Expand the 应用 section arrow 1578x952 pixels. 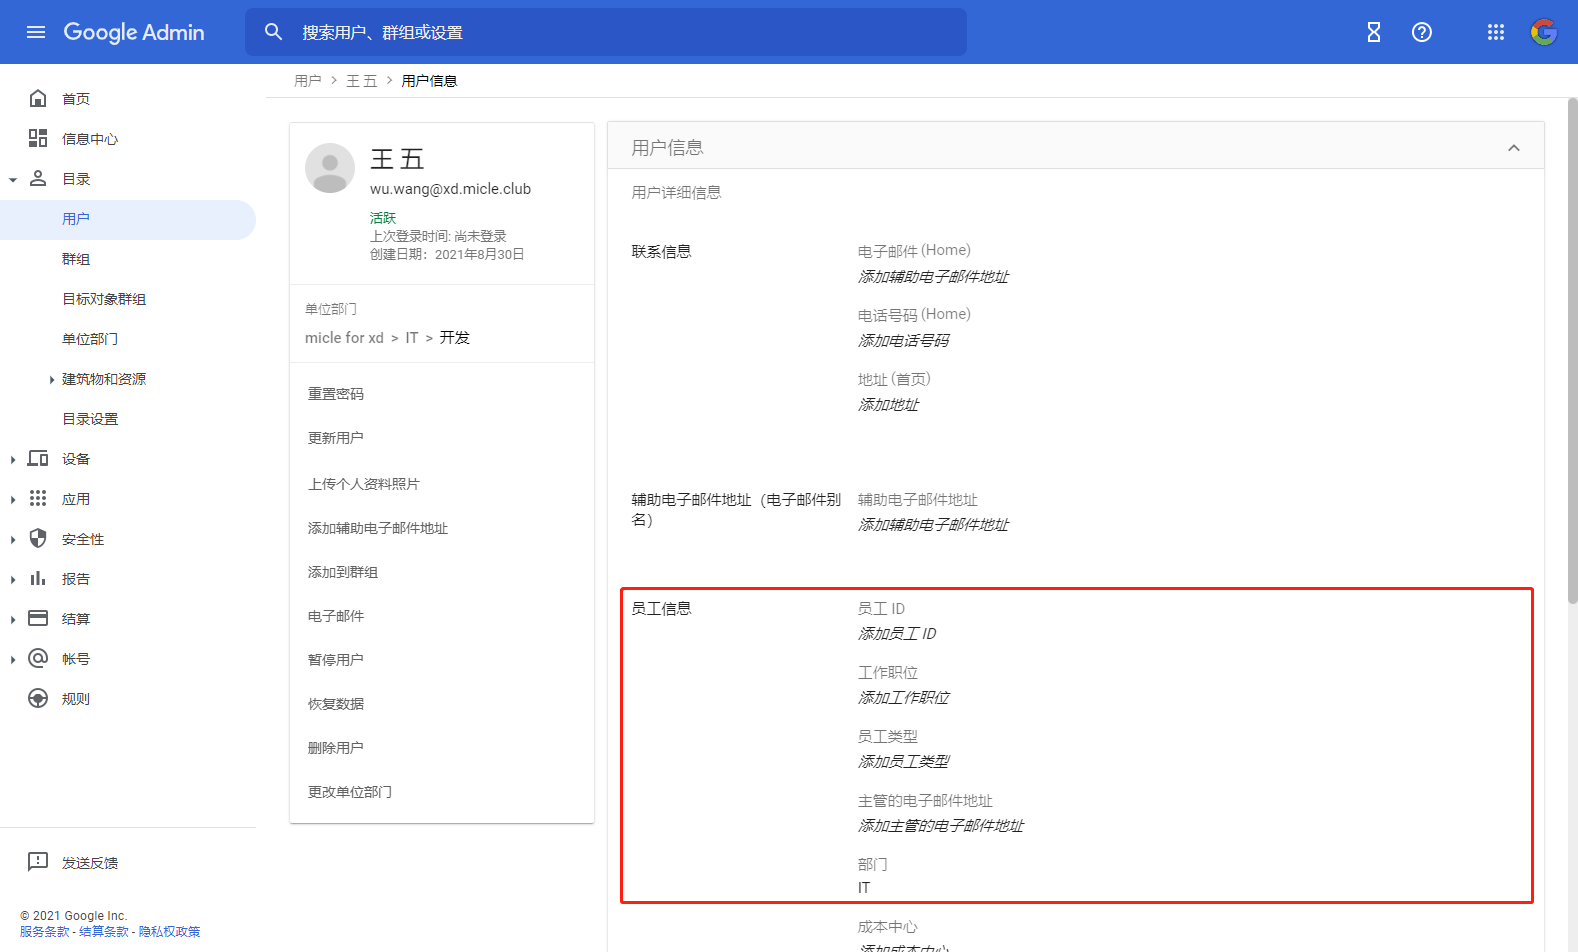point(13,499)
